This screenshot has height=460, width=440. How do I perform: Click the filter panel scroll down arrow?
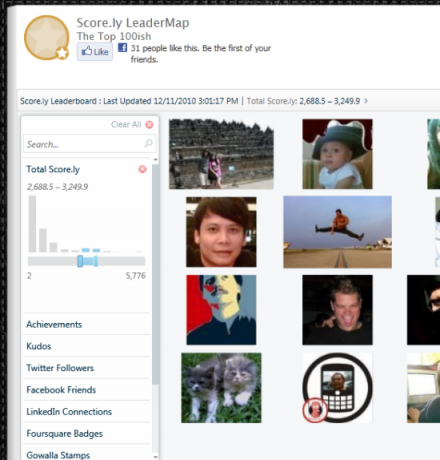pyautogui.click(x=155, y=457)
